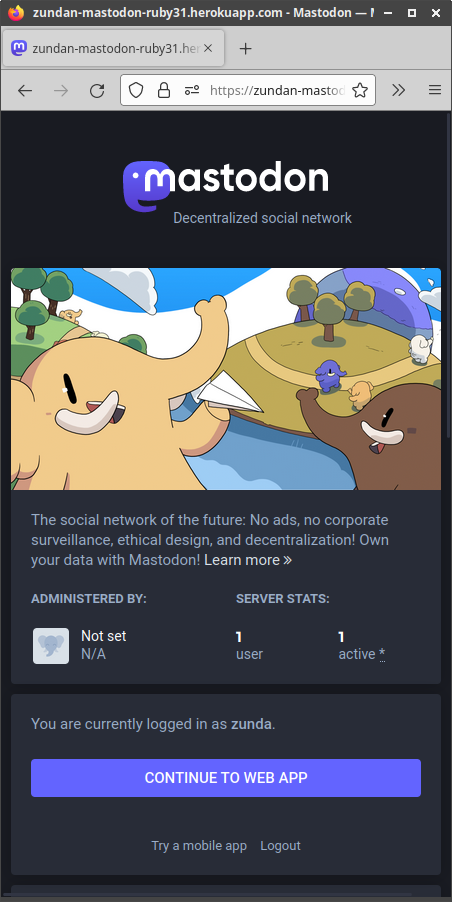The height and width of the screenshot is (902, 452).
Task: Click the administrator elephant avatar
Action: click(51, 645)
